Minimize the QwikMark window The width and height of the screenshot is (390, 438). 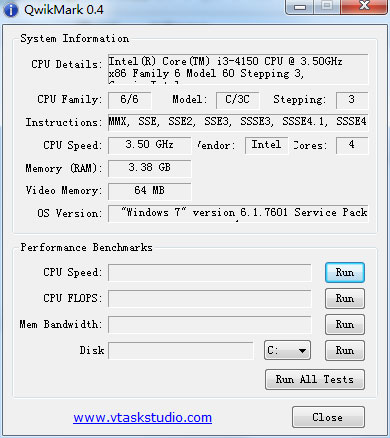pos(300,7)
